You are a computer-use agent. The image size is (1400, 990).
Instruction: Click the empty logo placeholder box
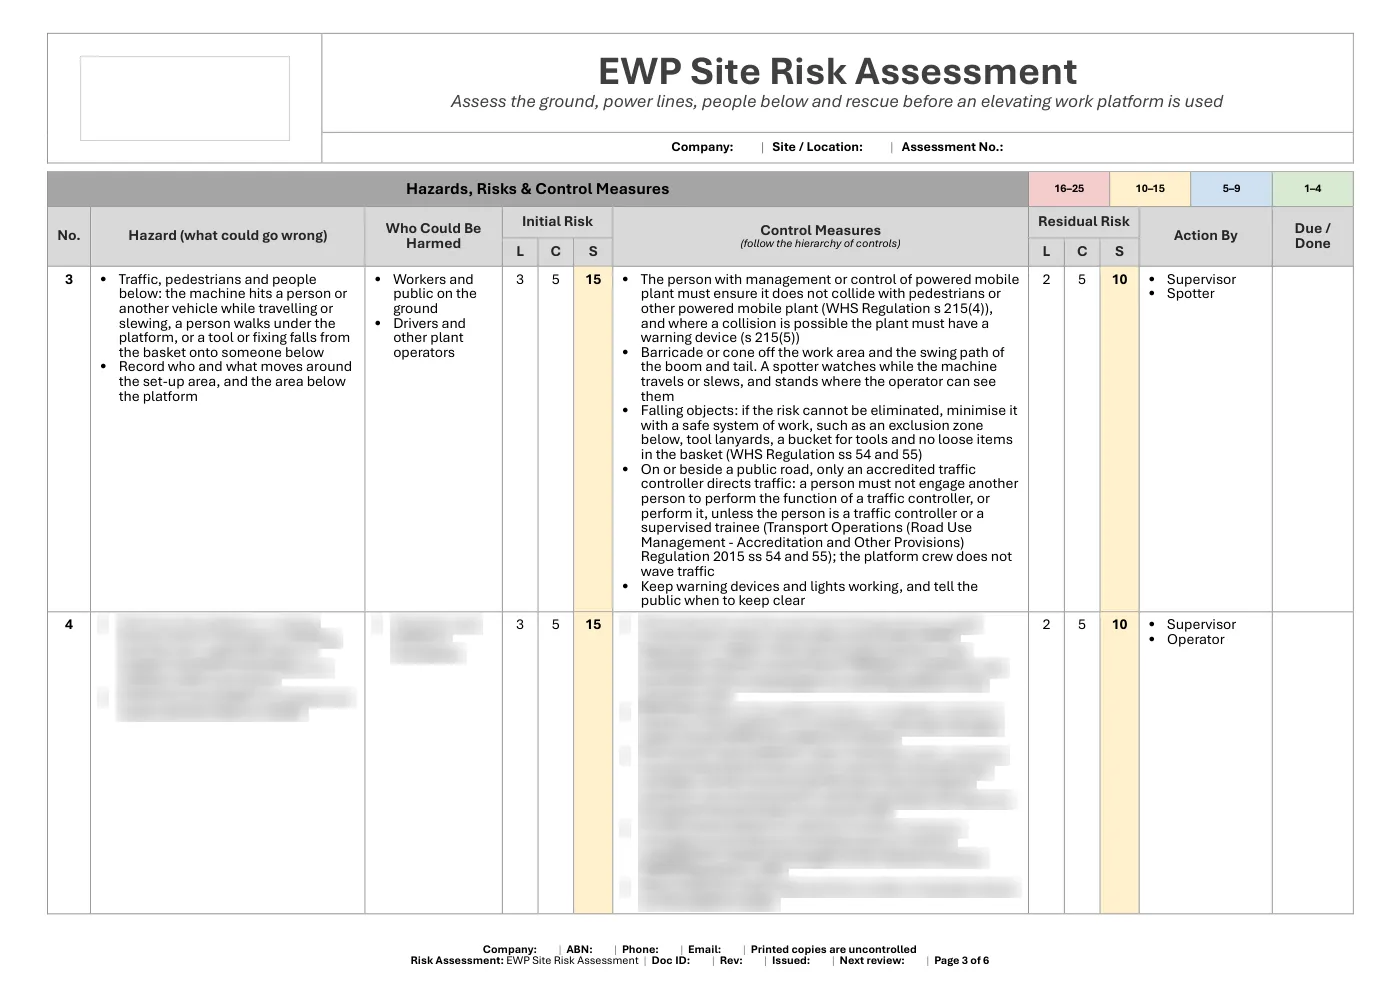tap(185, 98)
